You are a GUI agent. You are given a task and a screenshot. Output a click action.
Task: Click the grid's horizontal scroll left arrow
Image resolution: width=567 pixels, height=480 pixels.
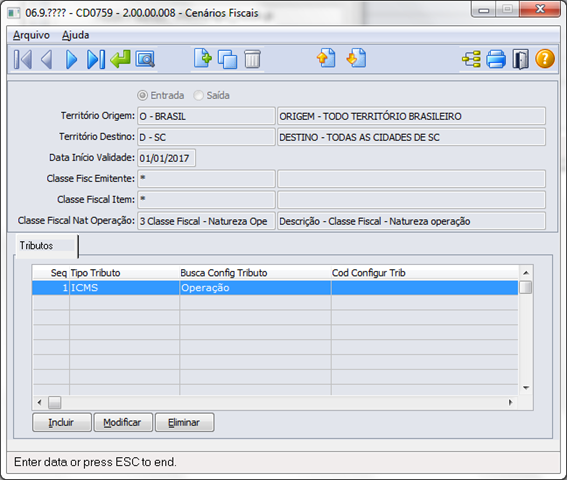39,402
